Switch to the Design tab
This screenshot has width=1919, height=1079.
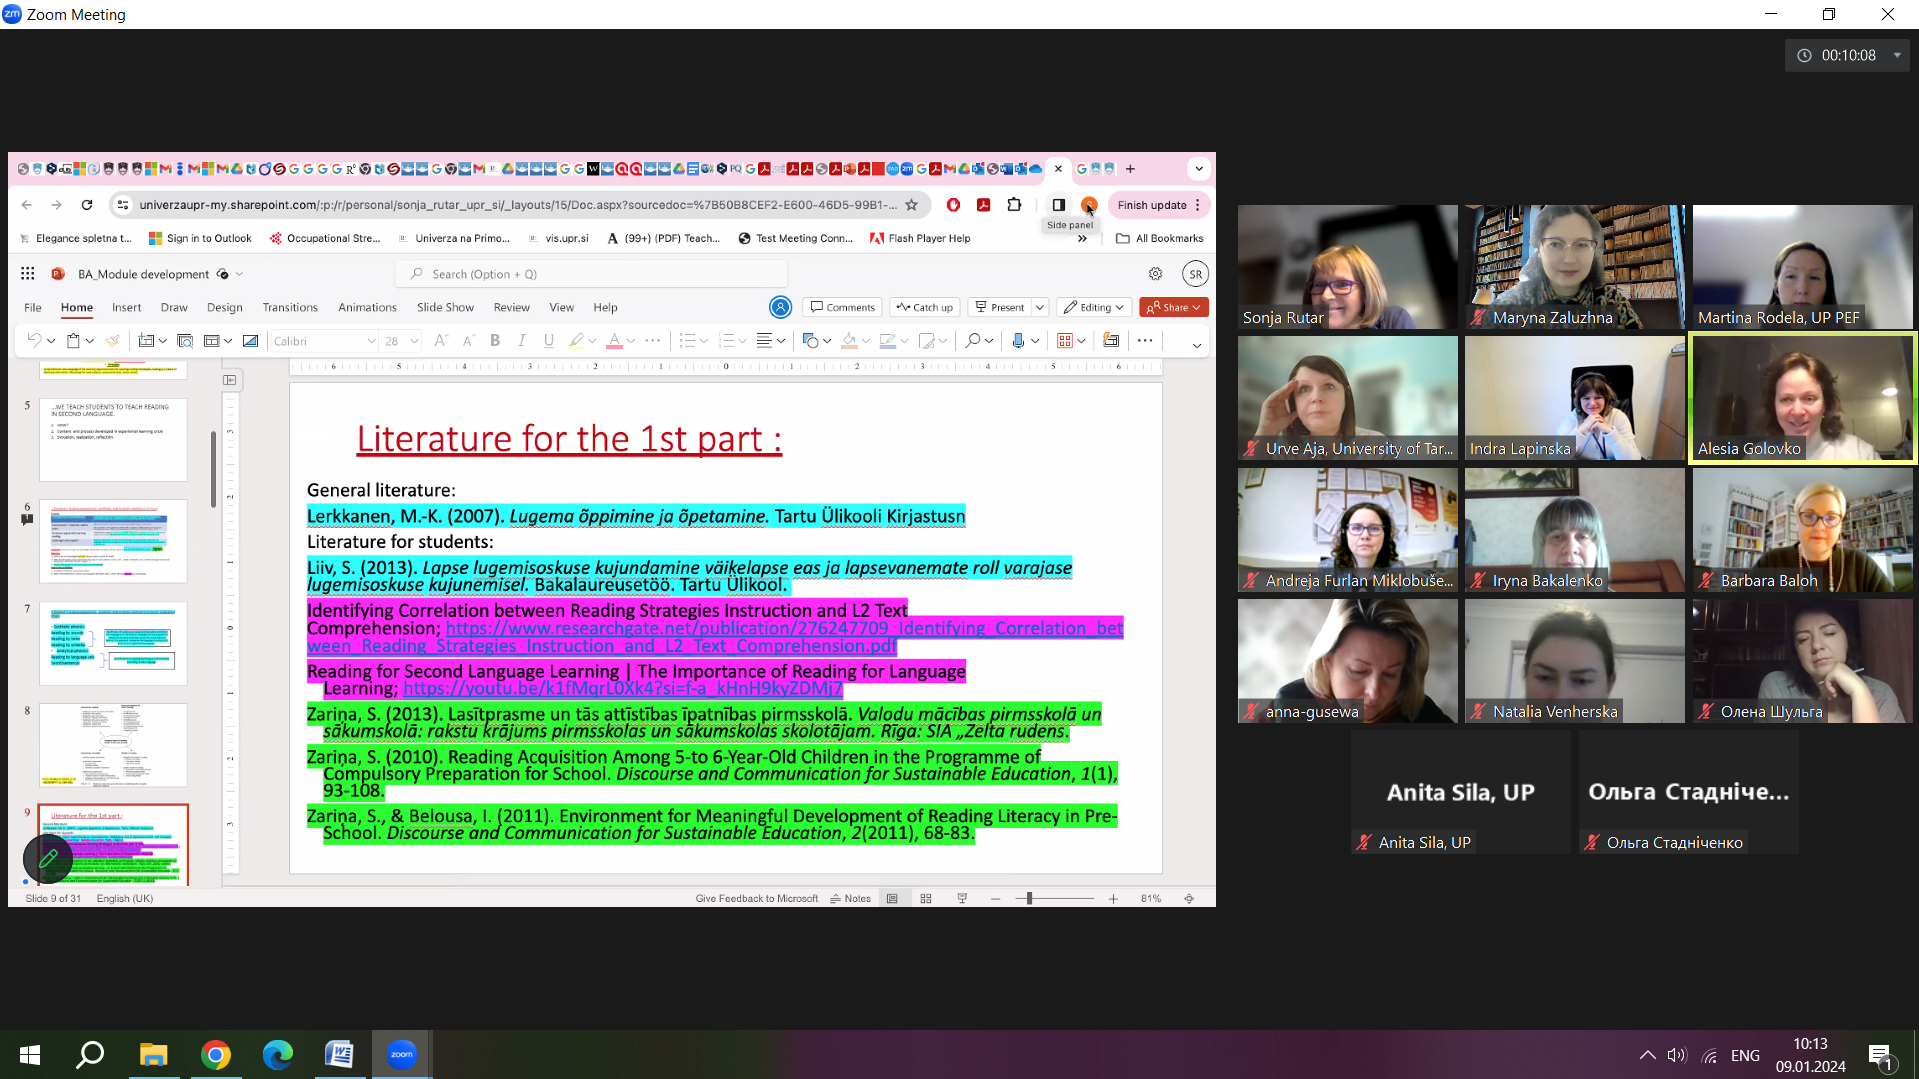pos(225,307)
